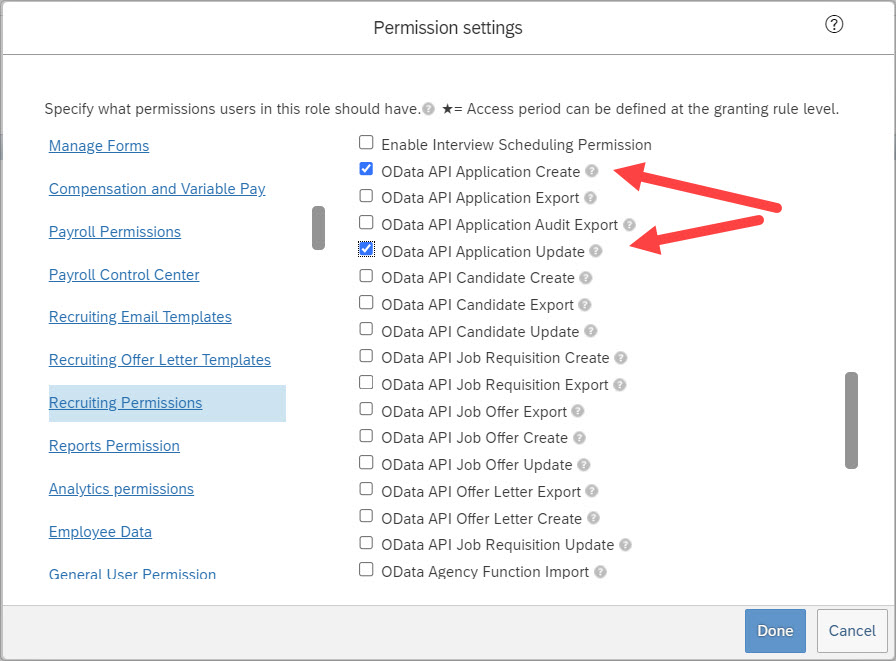Screen dimensions: 896x661
Task: Uncheck OData API Application Update
Action: (x=366, y=249)
